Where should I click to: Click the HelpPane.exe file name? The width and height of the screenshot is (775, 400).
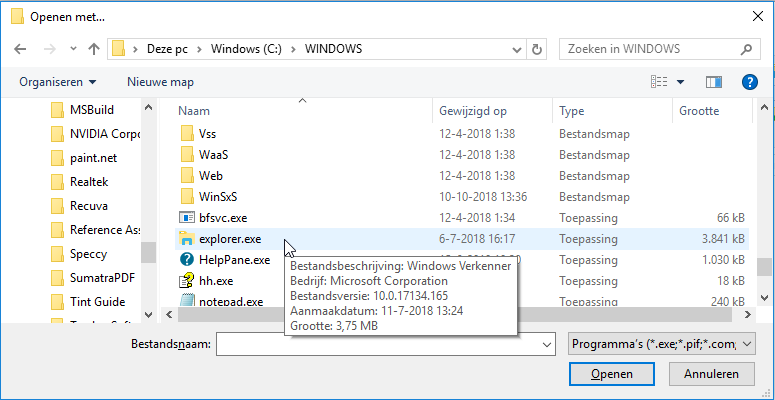coord(234,260)
